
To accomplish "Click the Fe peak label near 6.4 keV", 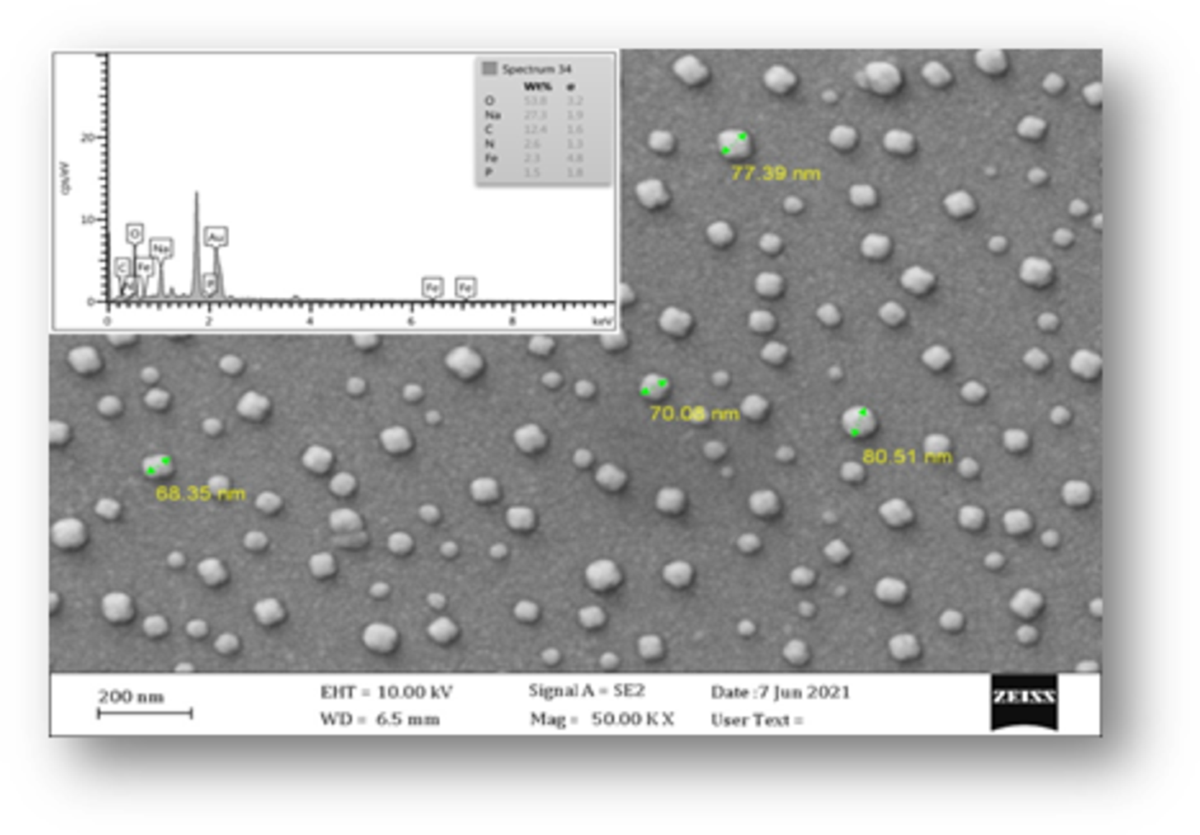I will pos(433,287).
